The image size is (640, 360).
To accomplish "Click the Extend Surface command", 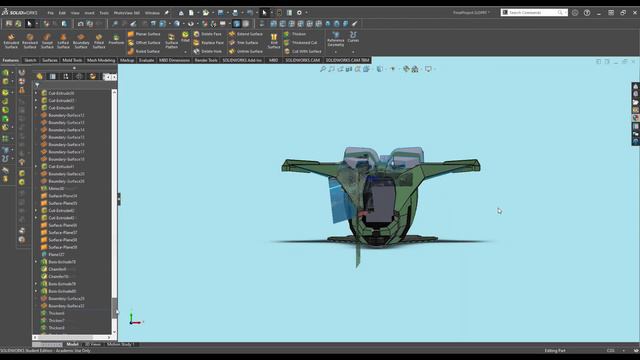I will click(x=246, y=34).
